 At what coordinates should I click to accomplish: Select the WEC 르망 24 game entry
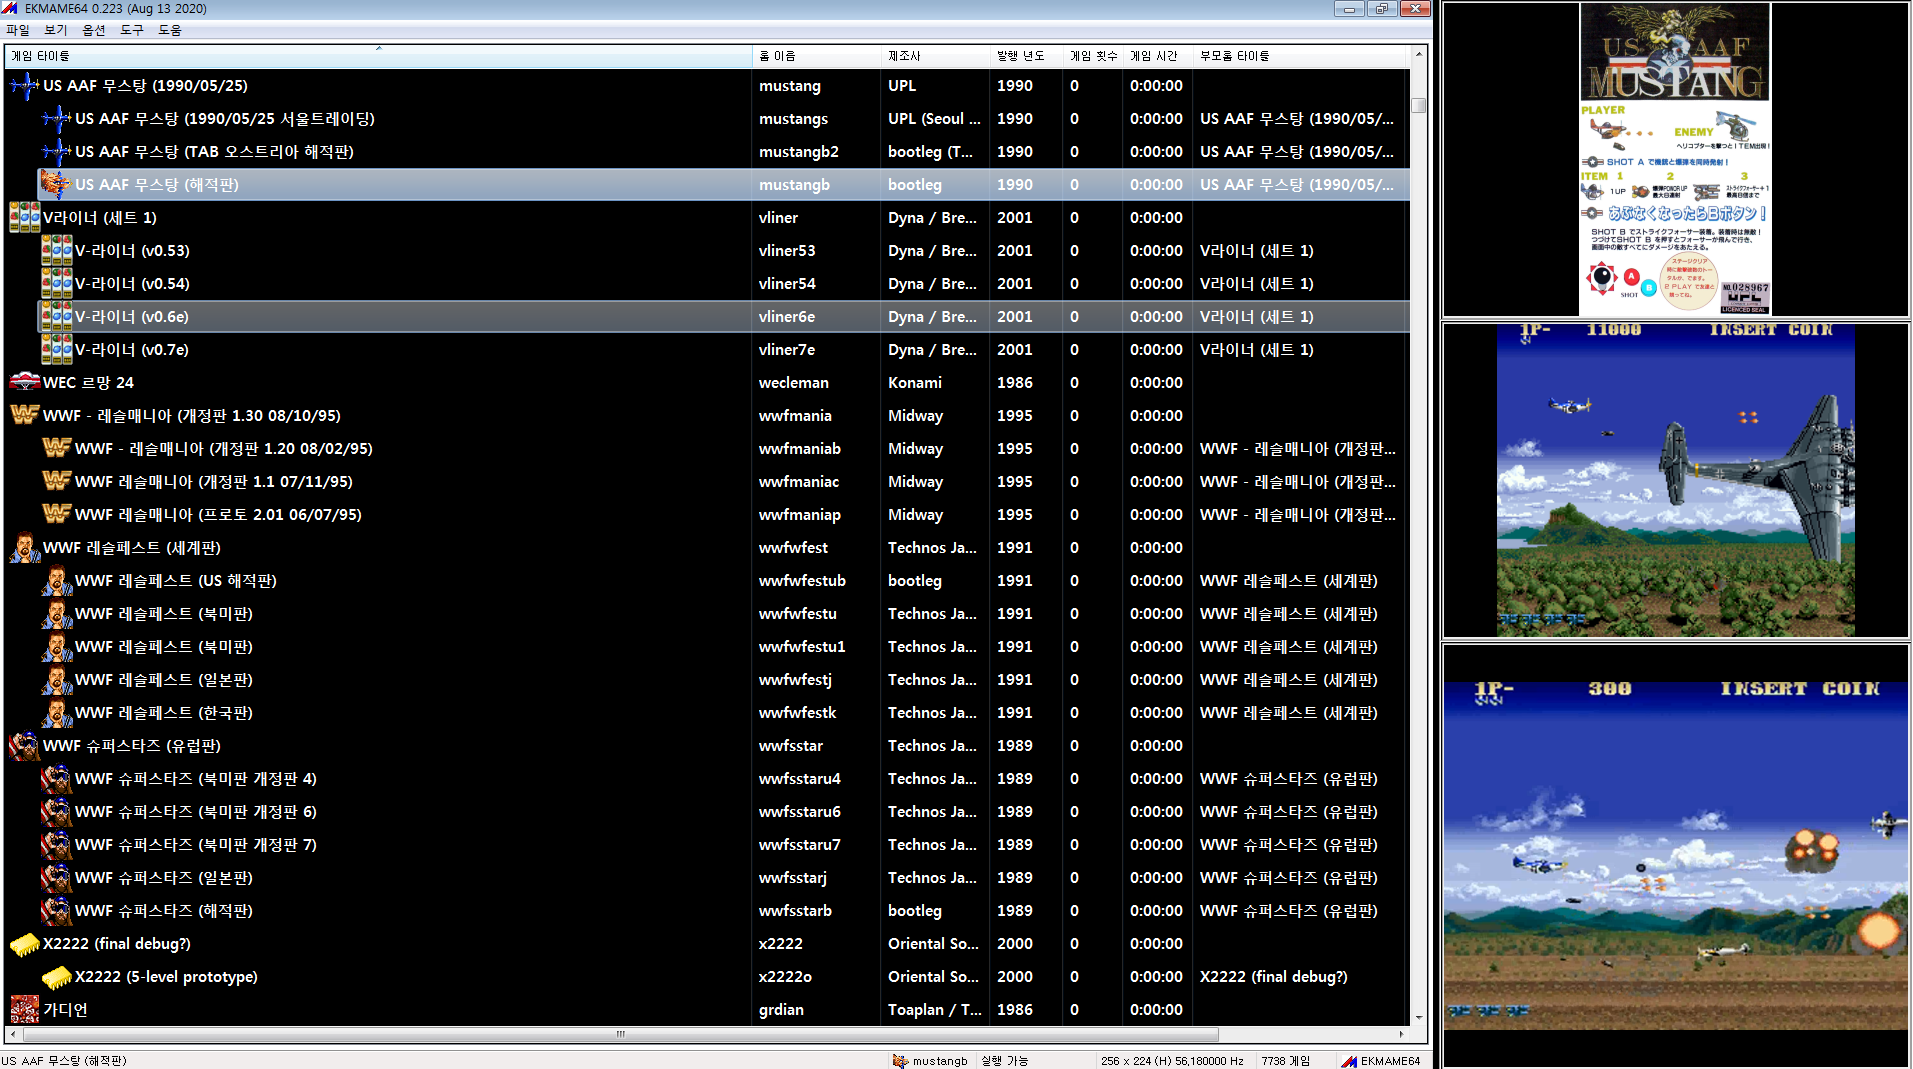707,383
